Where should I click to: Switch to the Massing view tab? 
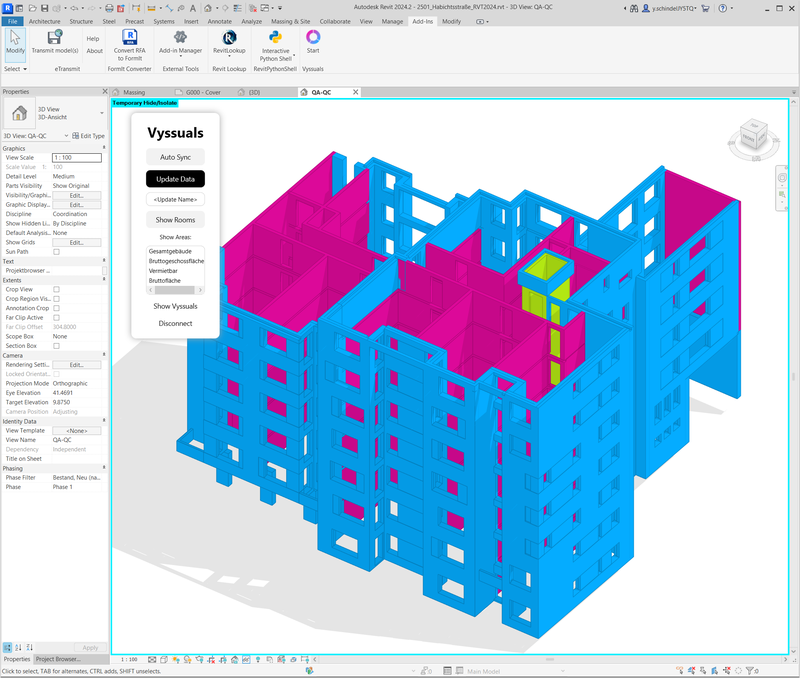pyautogui.click(x=134, y=92)
